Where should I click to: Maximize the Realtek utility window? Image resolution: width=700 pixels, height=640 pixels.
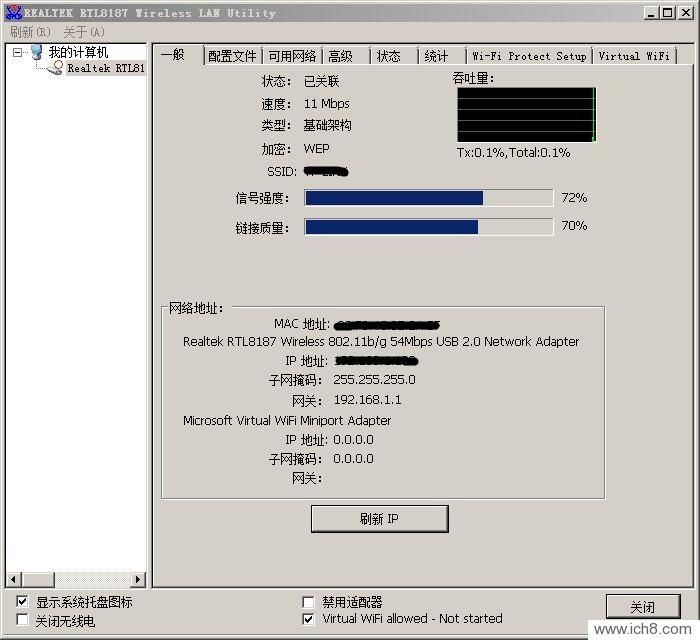pos(668,13)
